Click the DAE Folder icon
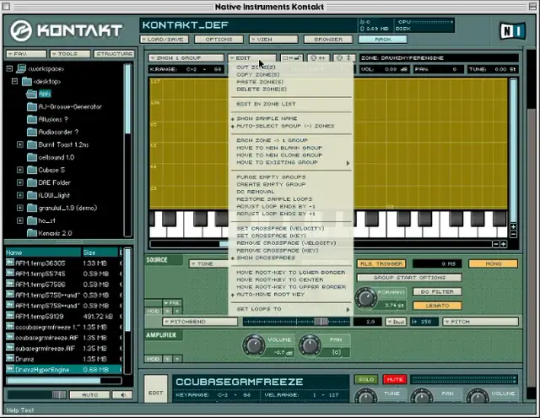The height and width of the screenshot is (418, 540). point(32,182)
